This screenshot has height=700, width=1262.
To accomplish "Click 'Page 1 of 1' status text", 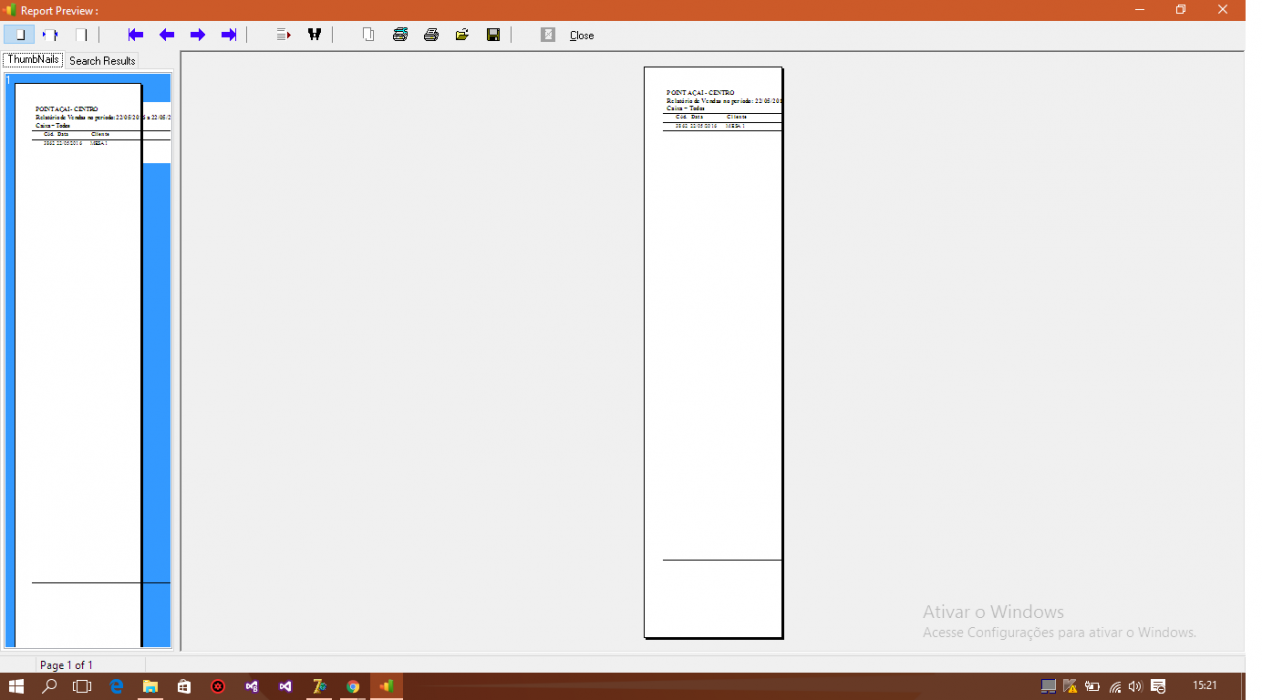I will click(x=66, y=665).
